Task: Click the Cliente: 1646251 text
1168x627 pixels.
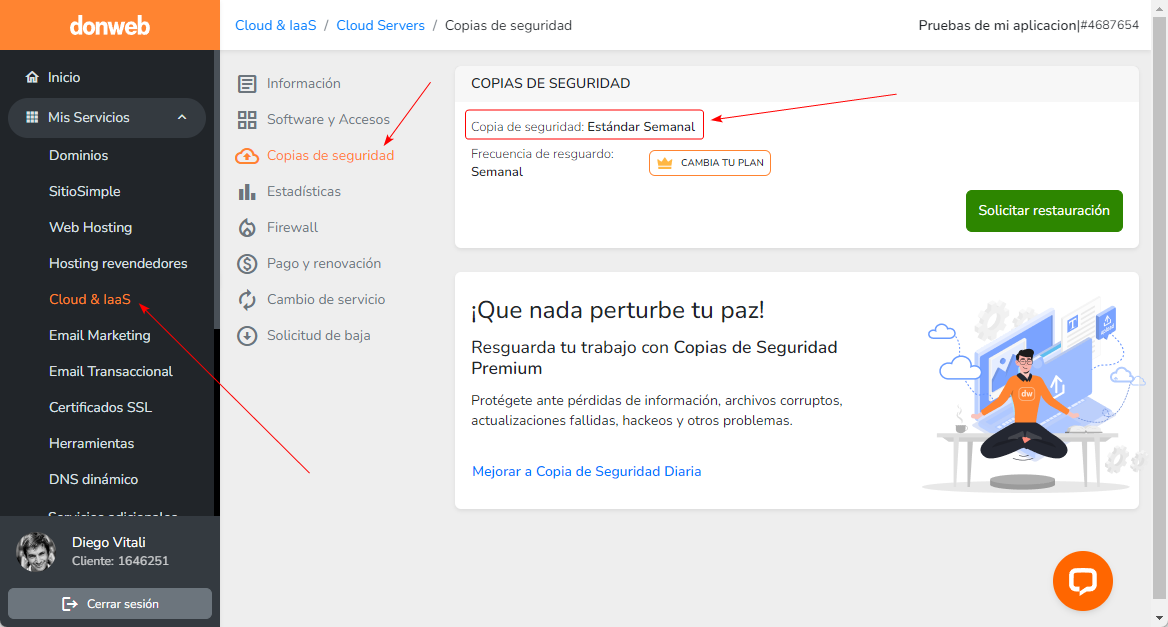Action: 120,561
